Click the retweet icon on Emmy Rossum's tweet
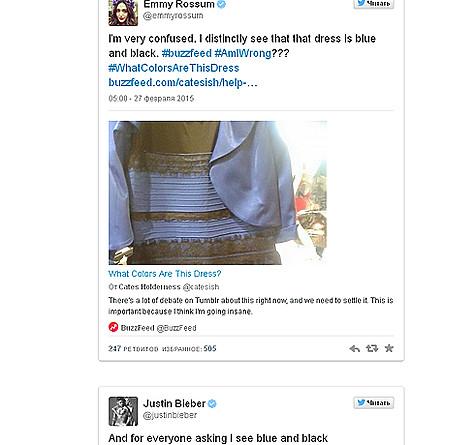The image size is (475, 445). 372,348
